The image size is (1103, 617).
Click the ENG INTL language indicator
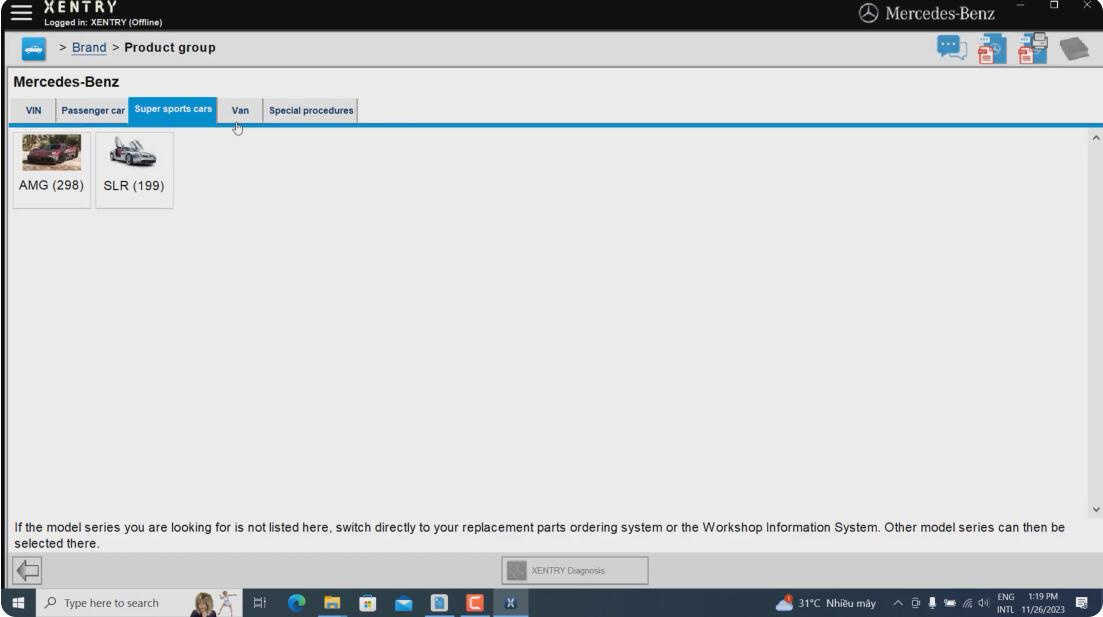pos(1006,603)
